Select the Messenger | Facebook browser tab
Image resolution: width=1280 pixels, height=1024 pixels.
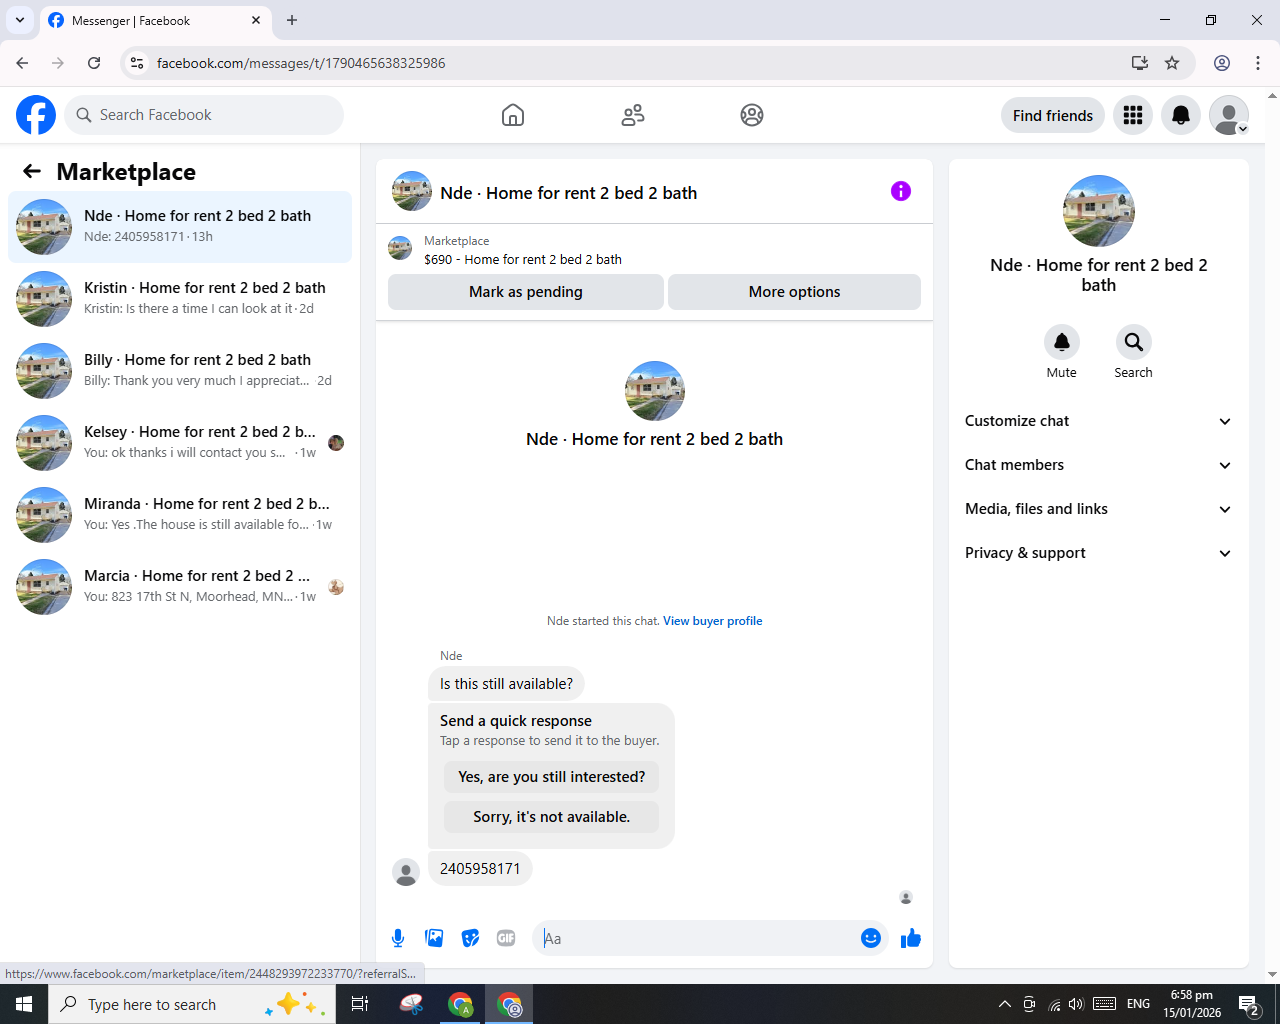(x=155, y=20)
